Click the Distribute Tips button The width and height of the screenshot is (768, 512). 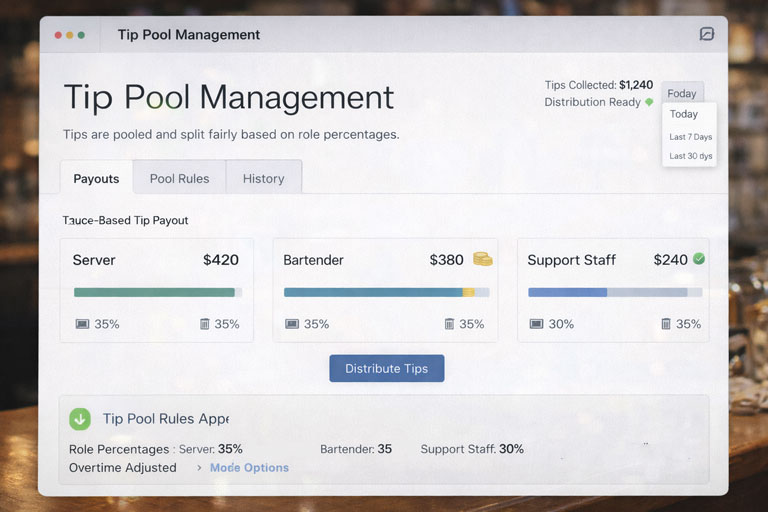386,368
